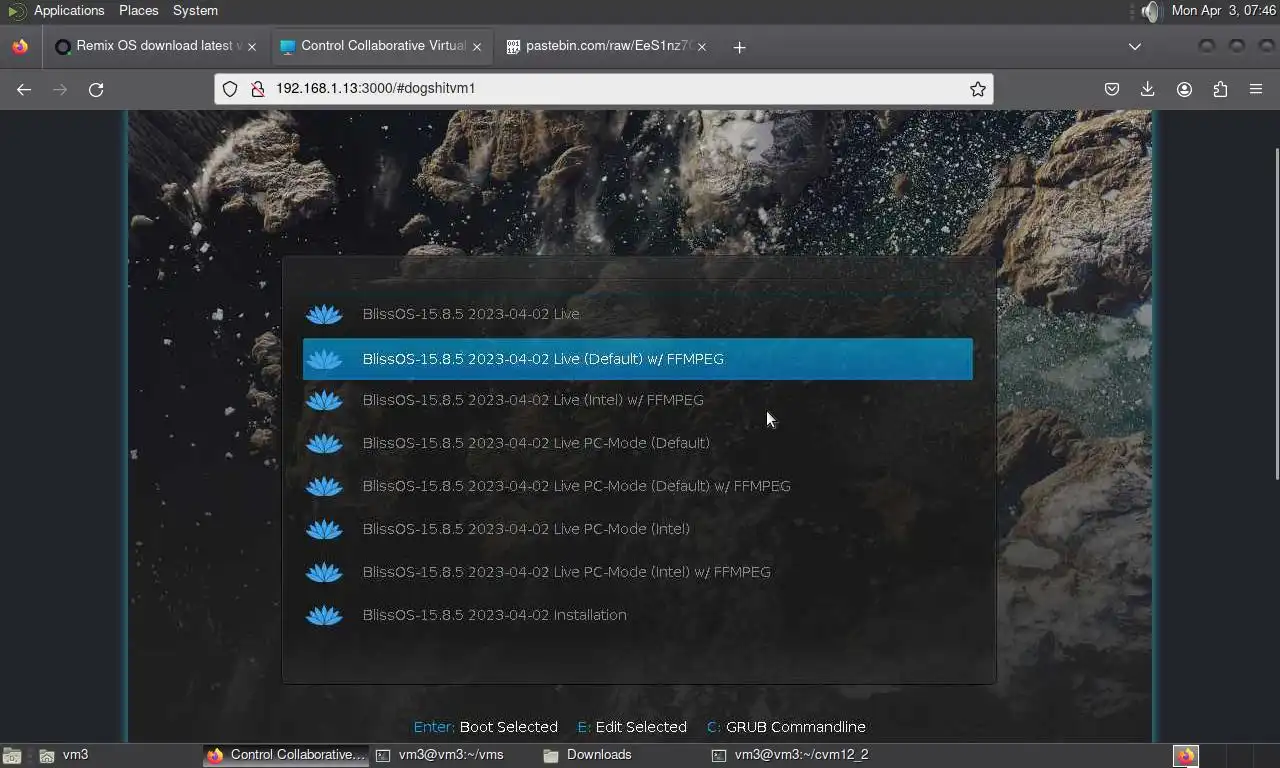Open the Pocket save icon
Screen dimensions: 1280x768
tap(1112, 90)
